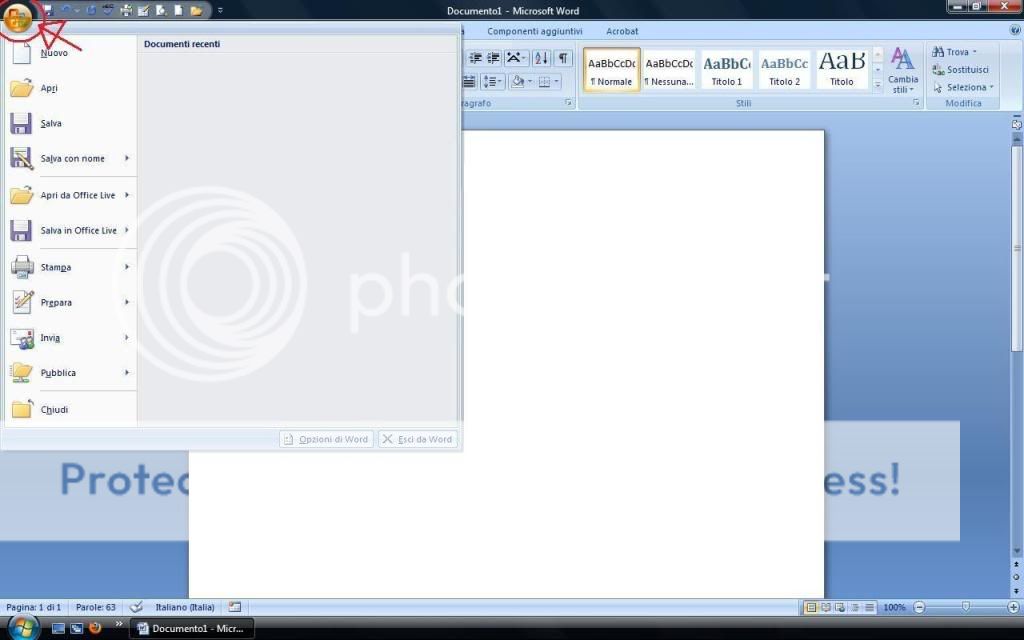Open Customize Quick Access Toolbar arrow
The width and height of the screenshot is (1024, 640).
(x=220, y=10)
